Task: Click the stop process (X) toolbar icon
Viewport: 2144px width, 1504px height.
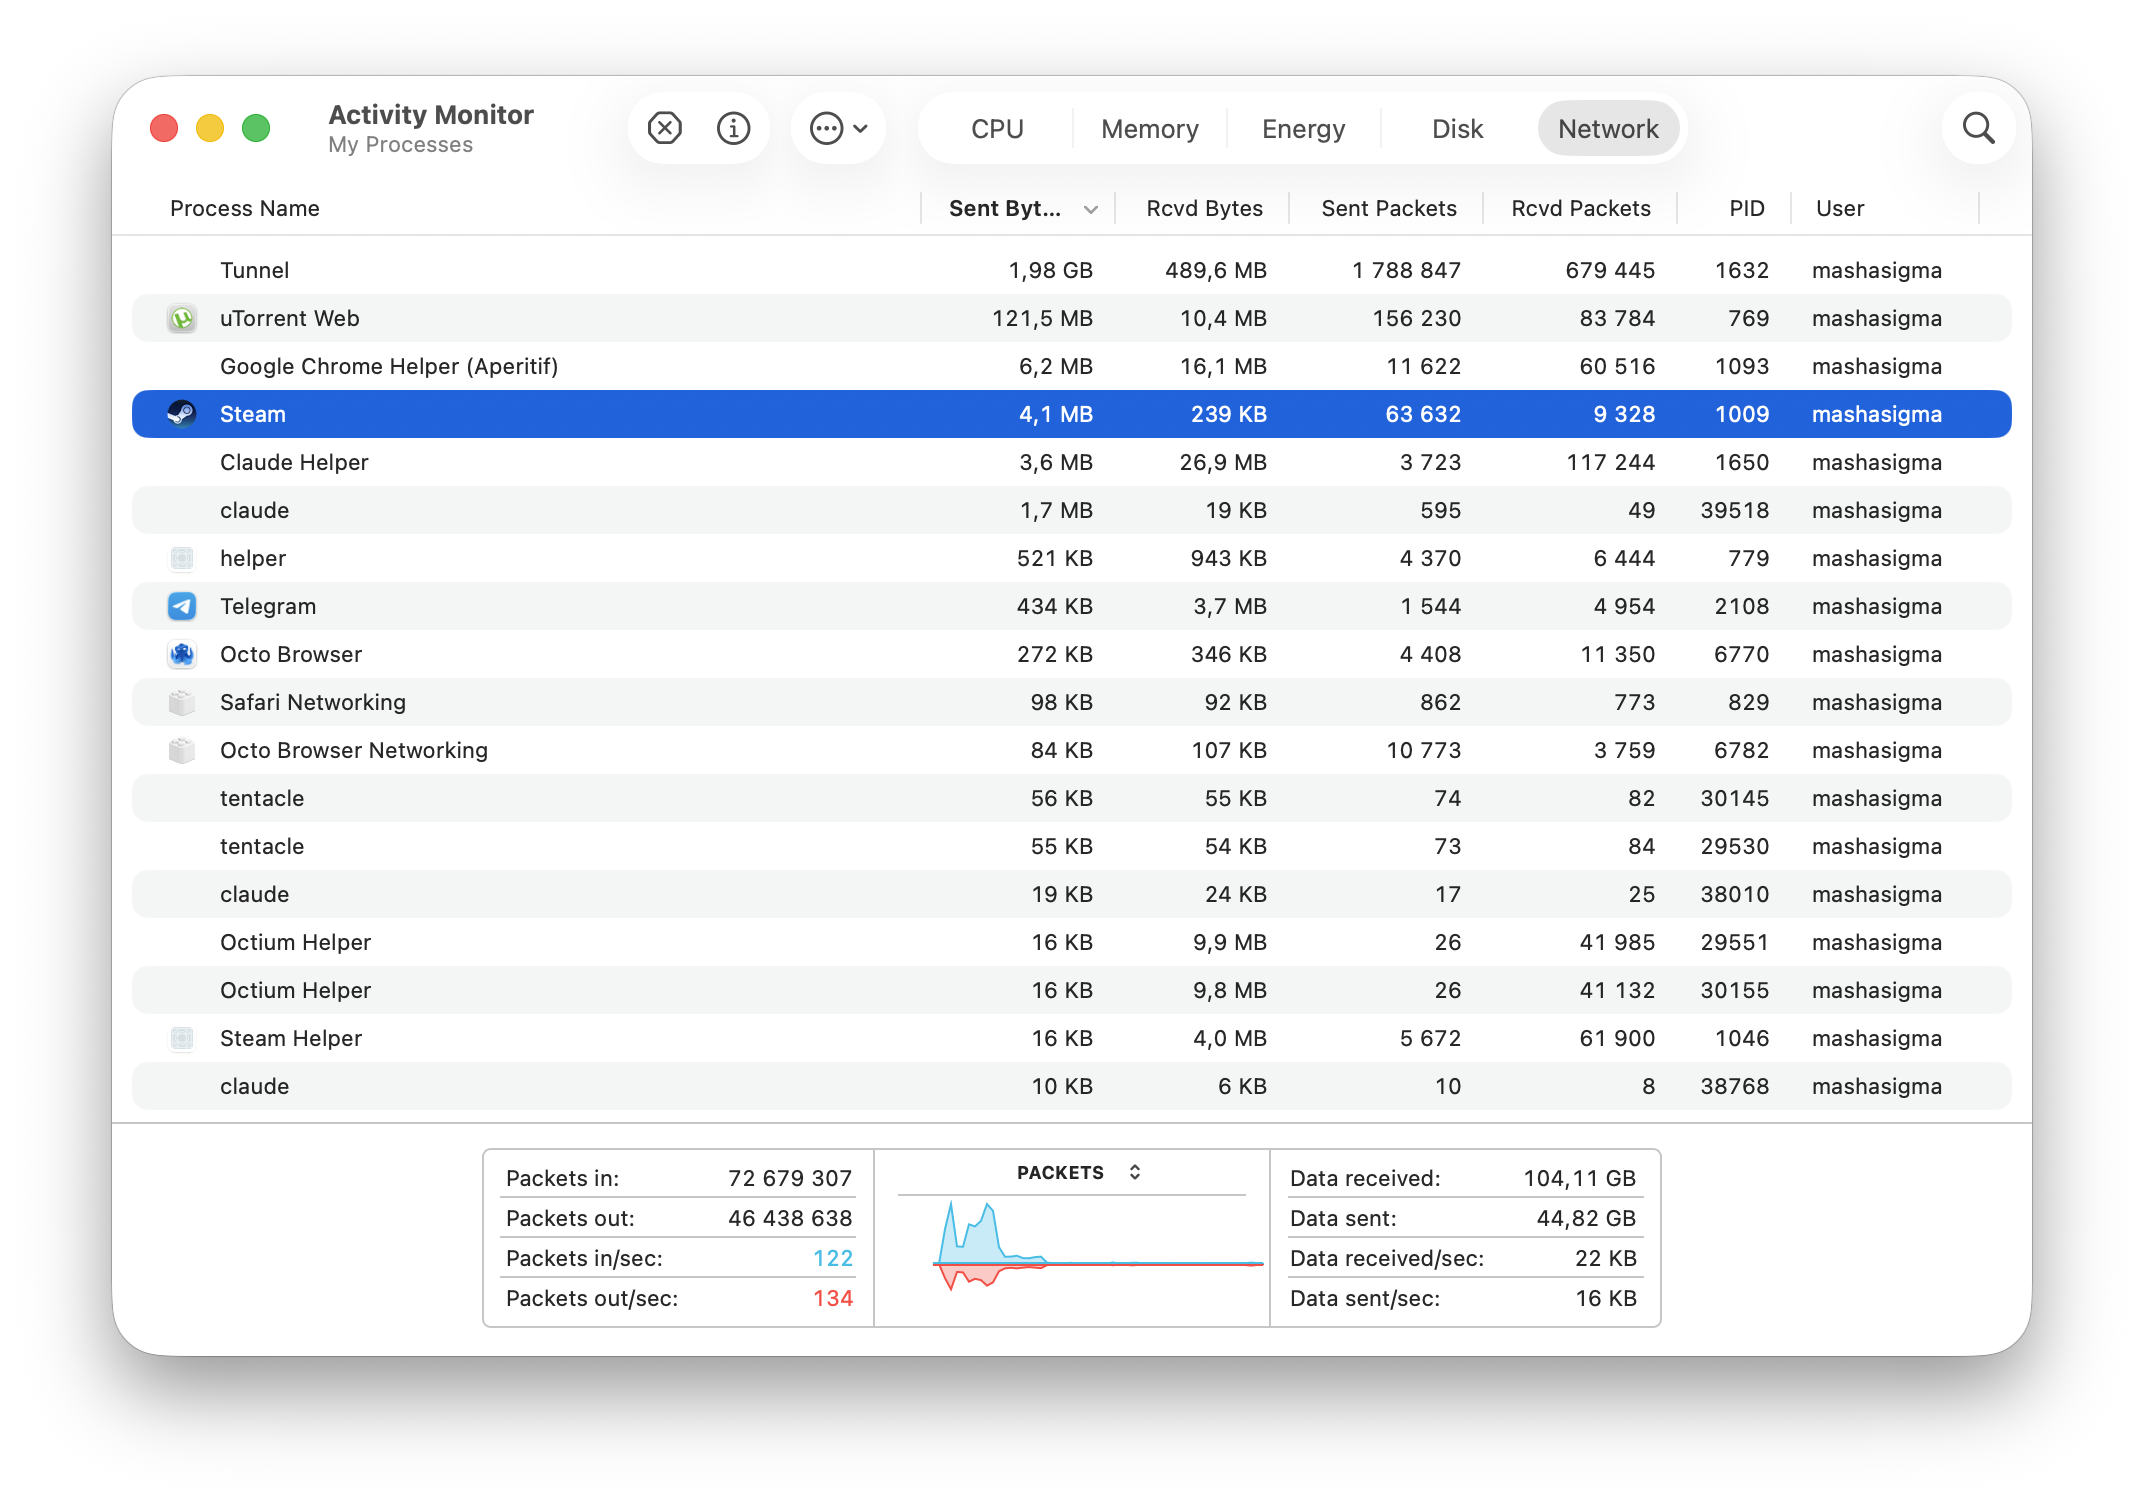Action: 664,128
